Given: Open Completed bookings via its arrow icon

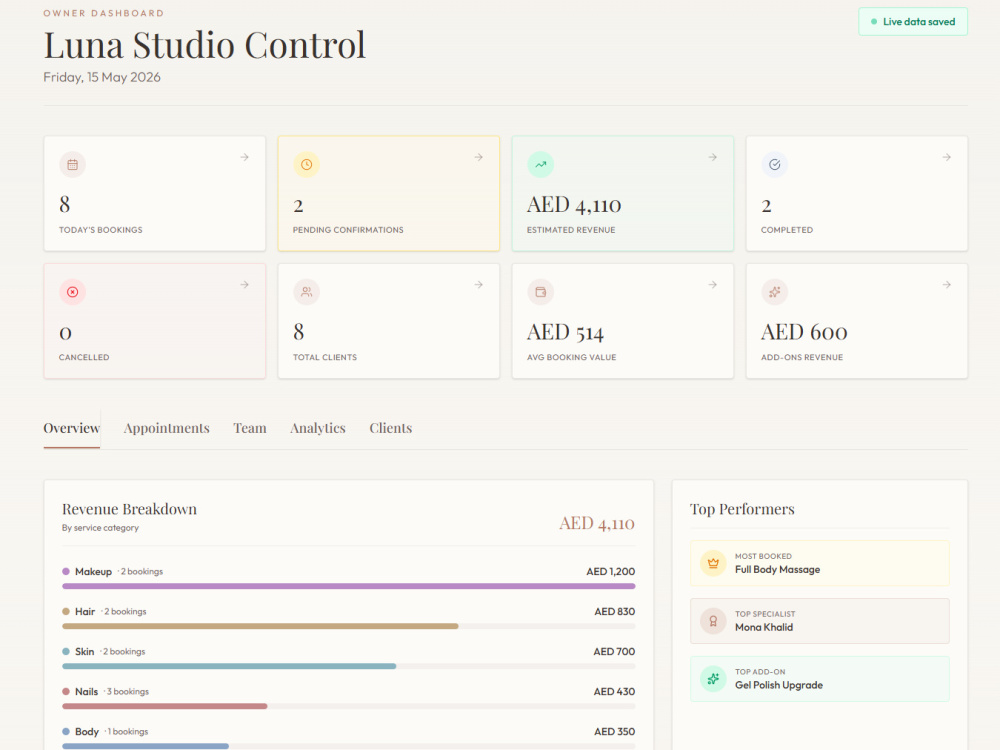Looking at the screenshot, I should click(946, 157).
